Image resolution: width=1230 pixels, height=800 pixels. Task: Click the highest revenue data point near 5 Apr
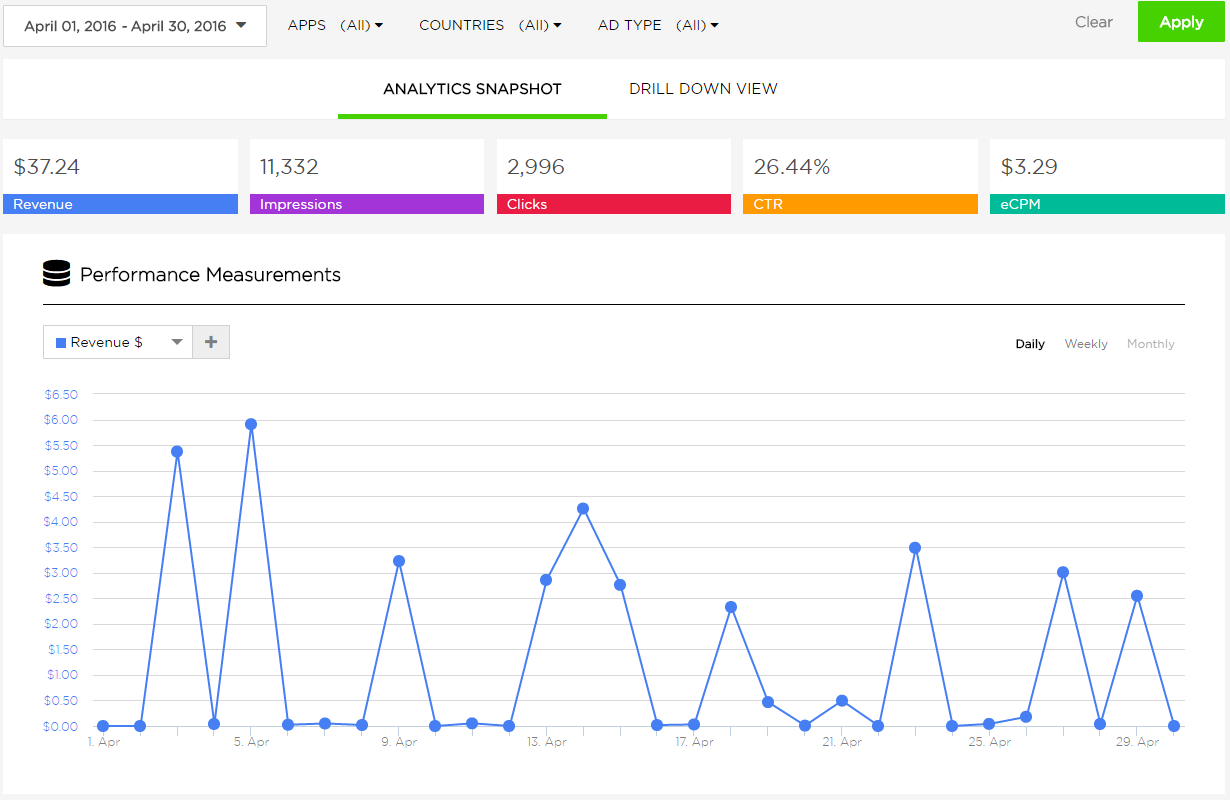pyautogui.click(x=251, y=424)
